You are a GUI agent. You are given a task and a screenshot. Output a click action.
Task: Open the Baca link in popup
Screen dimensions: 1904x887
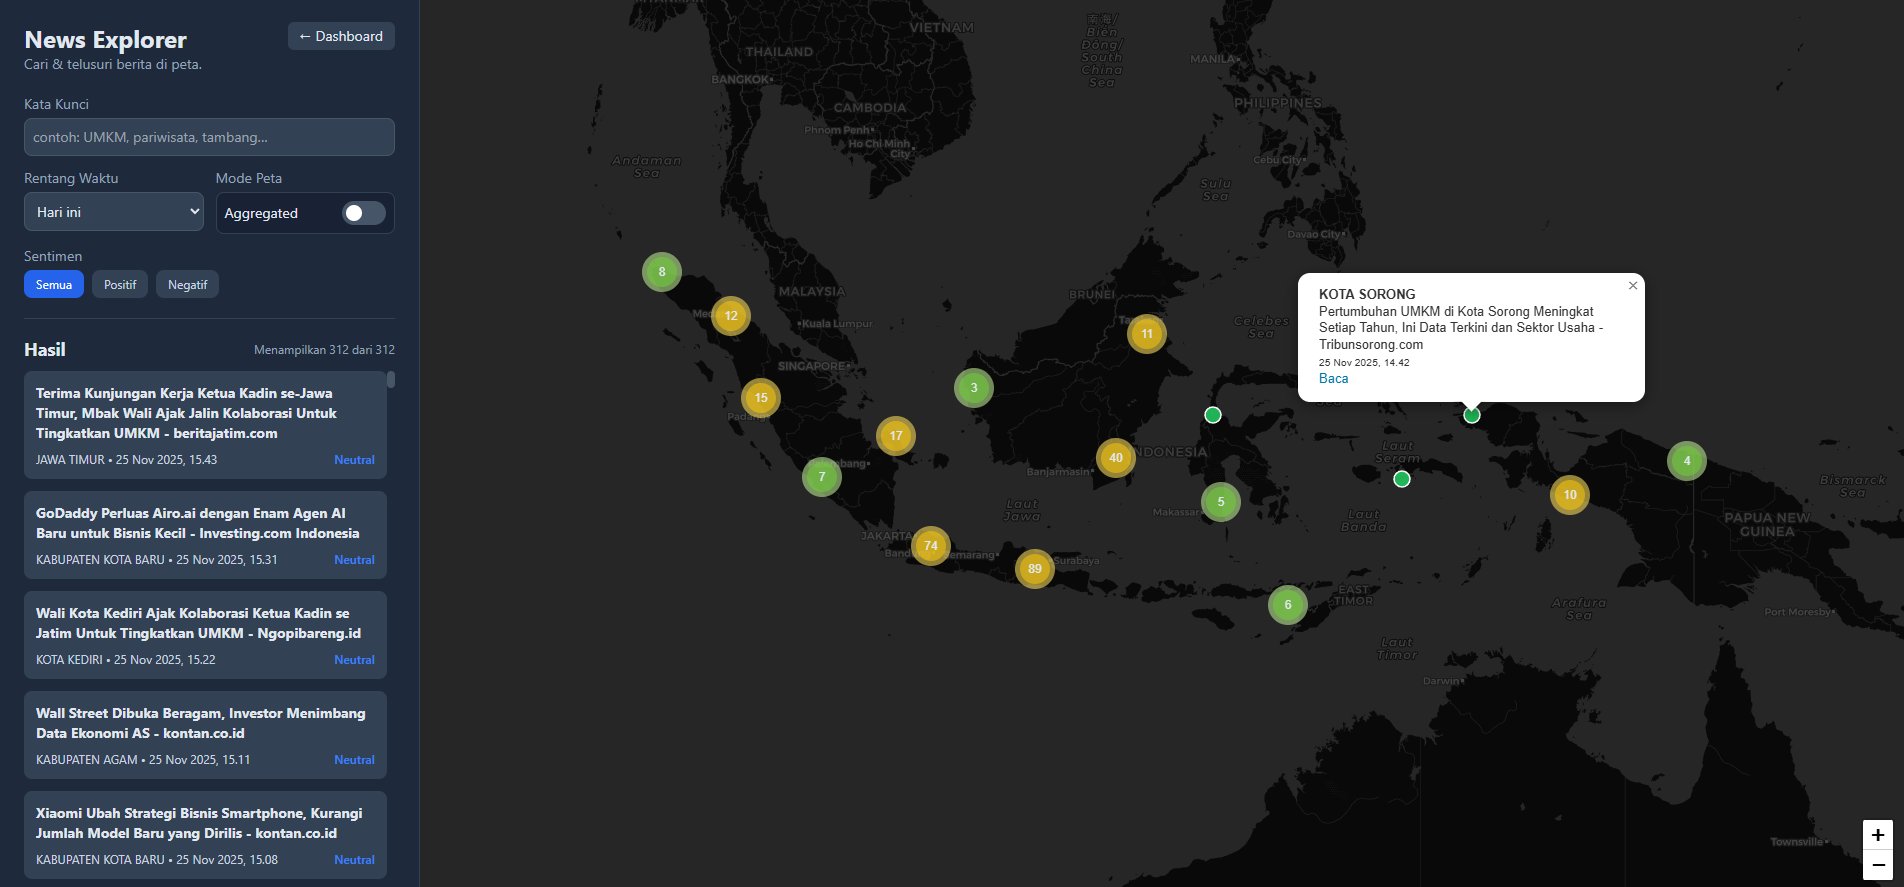(1333, 379)
